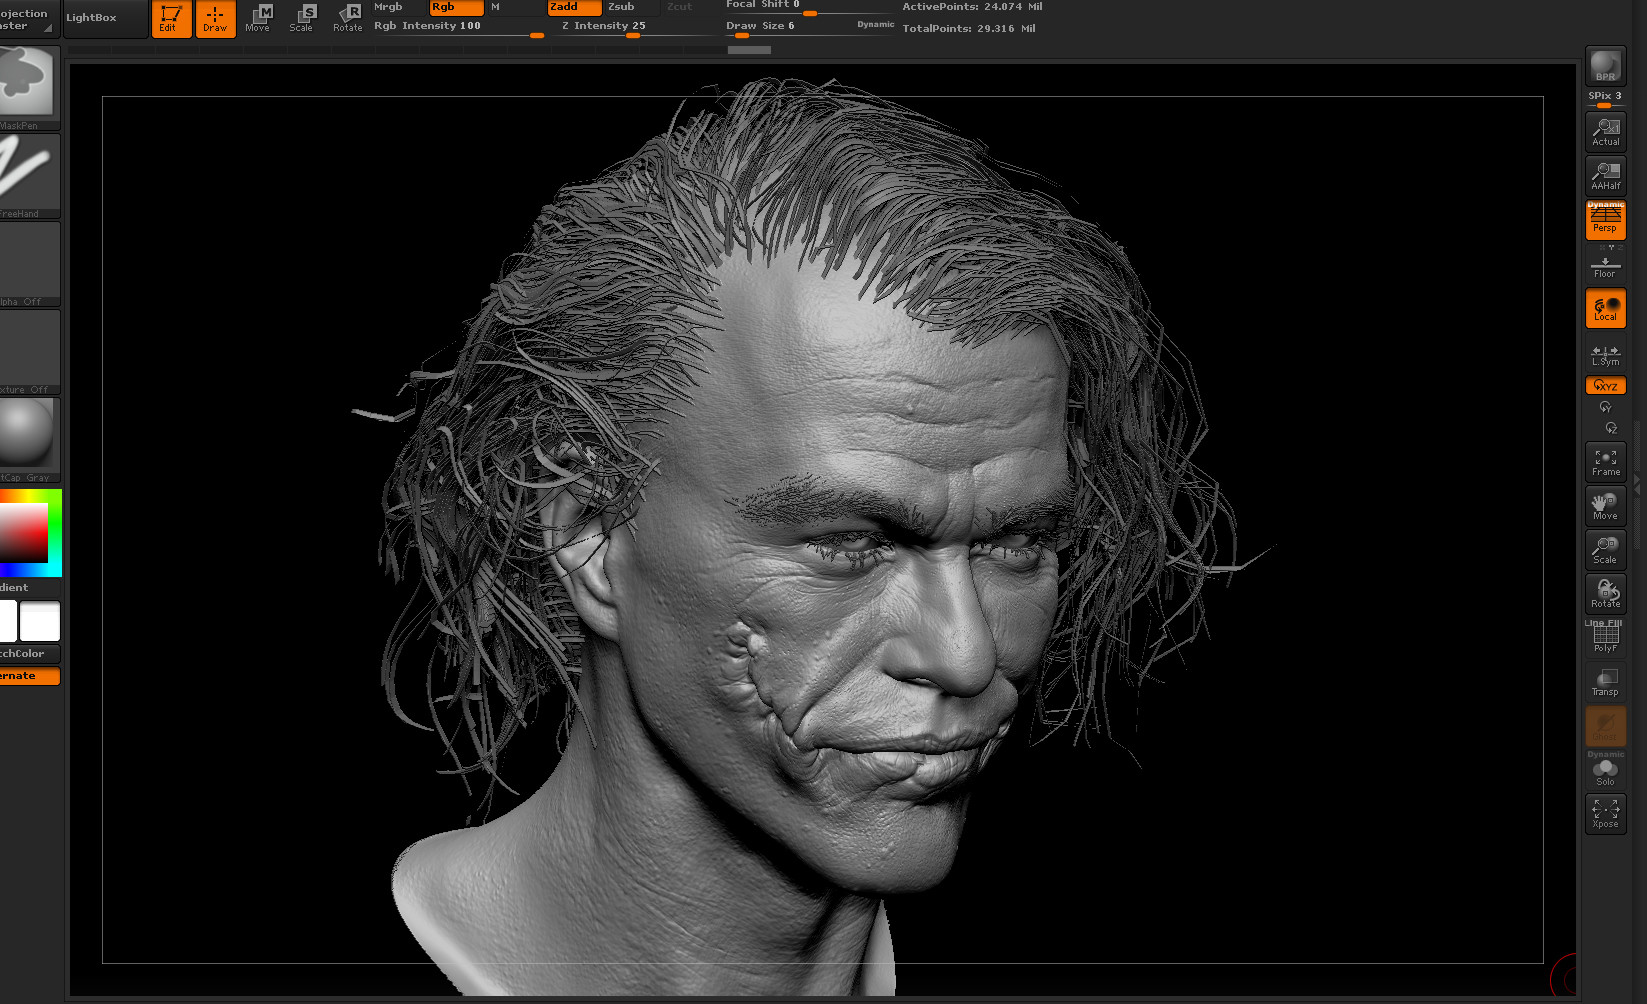Enable M material mode

(514, 7)
